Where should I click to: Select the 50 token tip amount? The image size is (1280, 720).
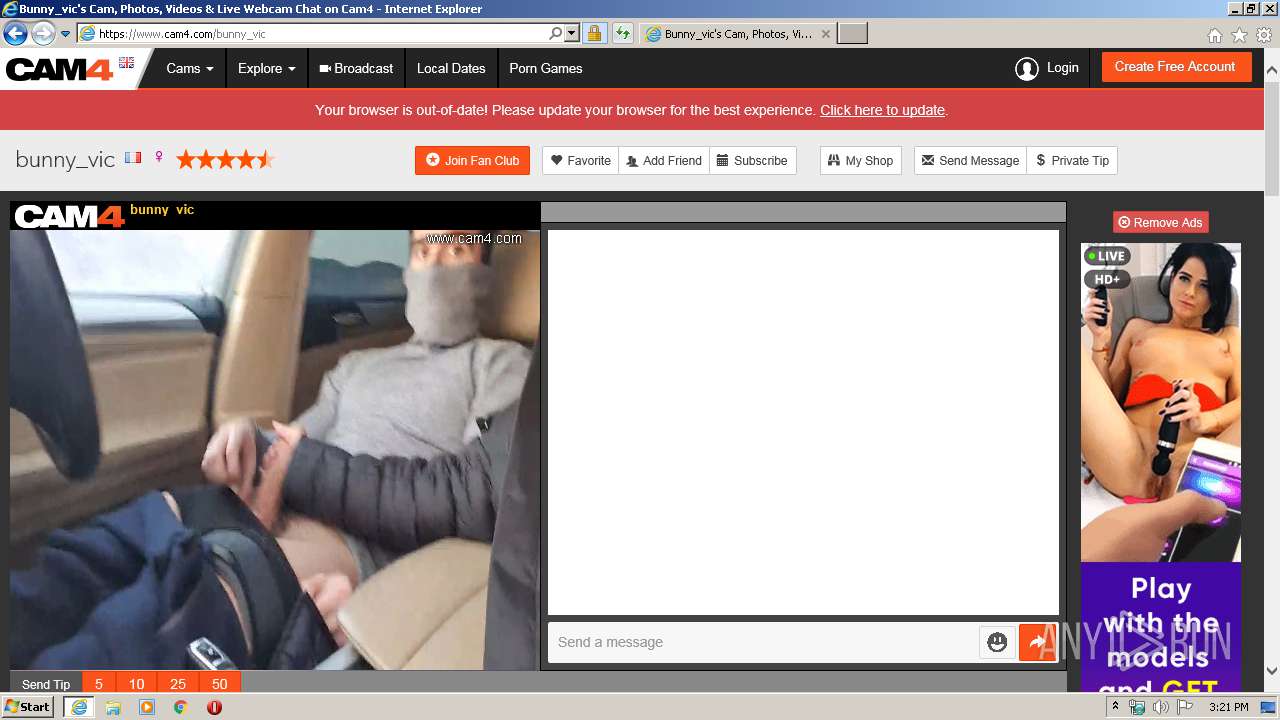coord(220,684)
